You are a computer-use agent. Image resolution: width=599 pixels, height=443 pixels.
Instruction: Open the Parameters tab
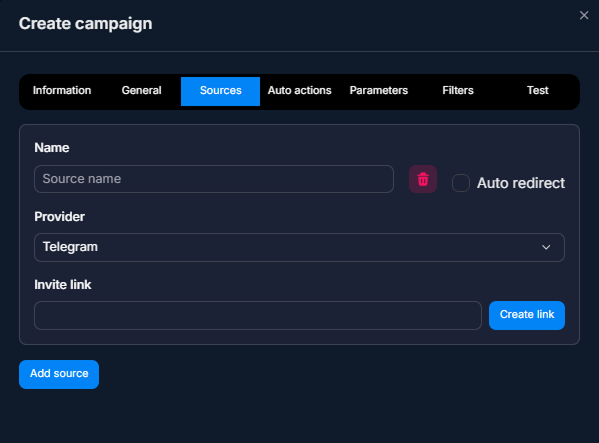pyautogui.click(x=379, y=91)
